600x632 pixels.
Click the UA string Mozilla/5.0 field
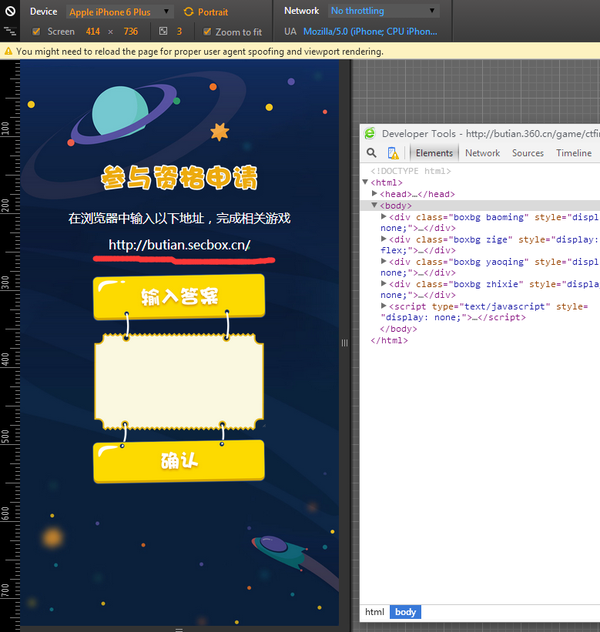[370, 31]
